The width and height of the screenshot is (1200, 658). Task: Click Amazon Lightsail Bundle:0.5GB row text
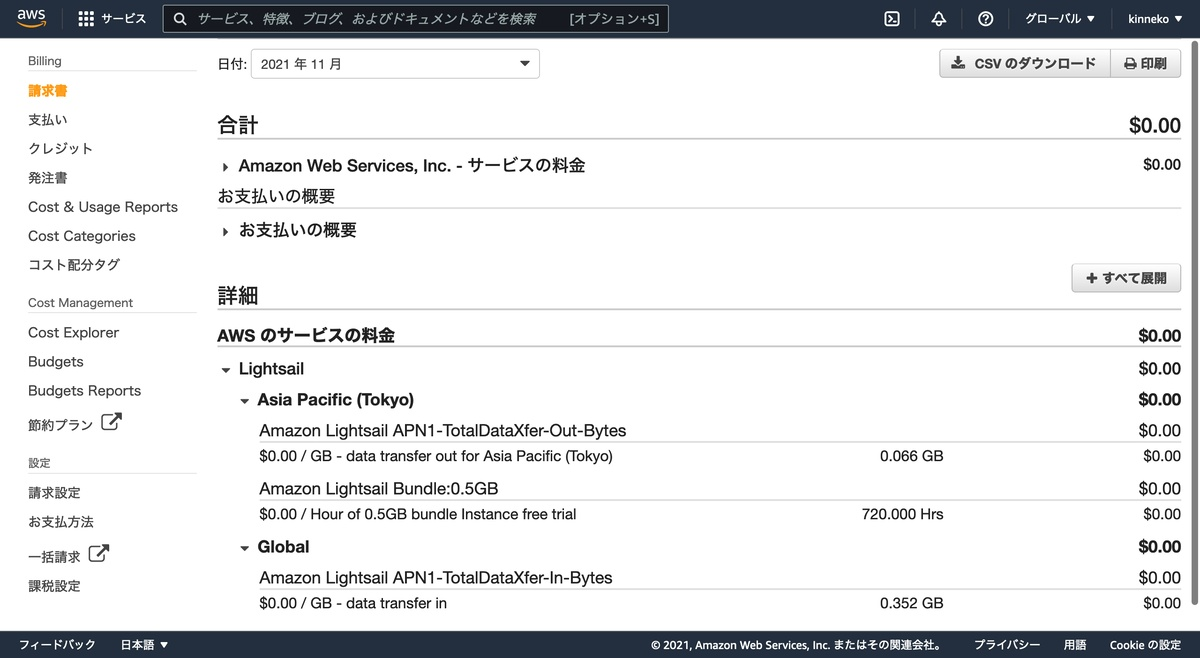(x=379, y=489)
